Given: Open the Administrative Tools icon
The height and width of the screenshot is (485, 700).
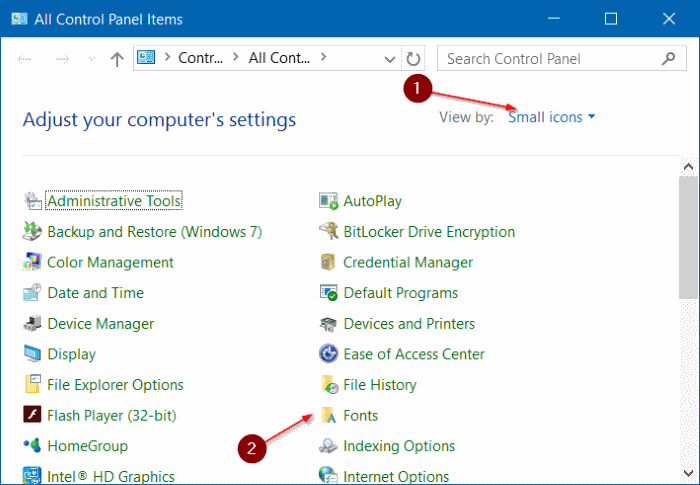Looking at the screenshot, I should [33, 201].
